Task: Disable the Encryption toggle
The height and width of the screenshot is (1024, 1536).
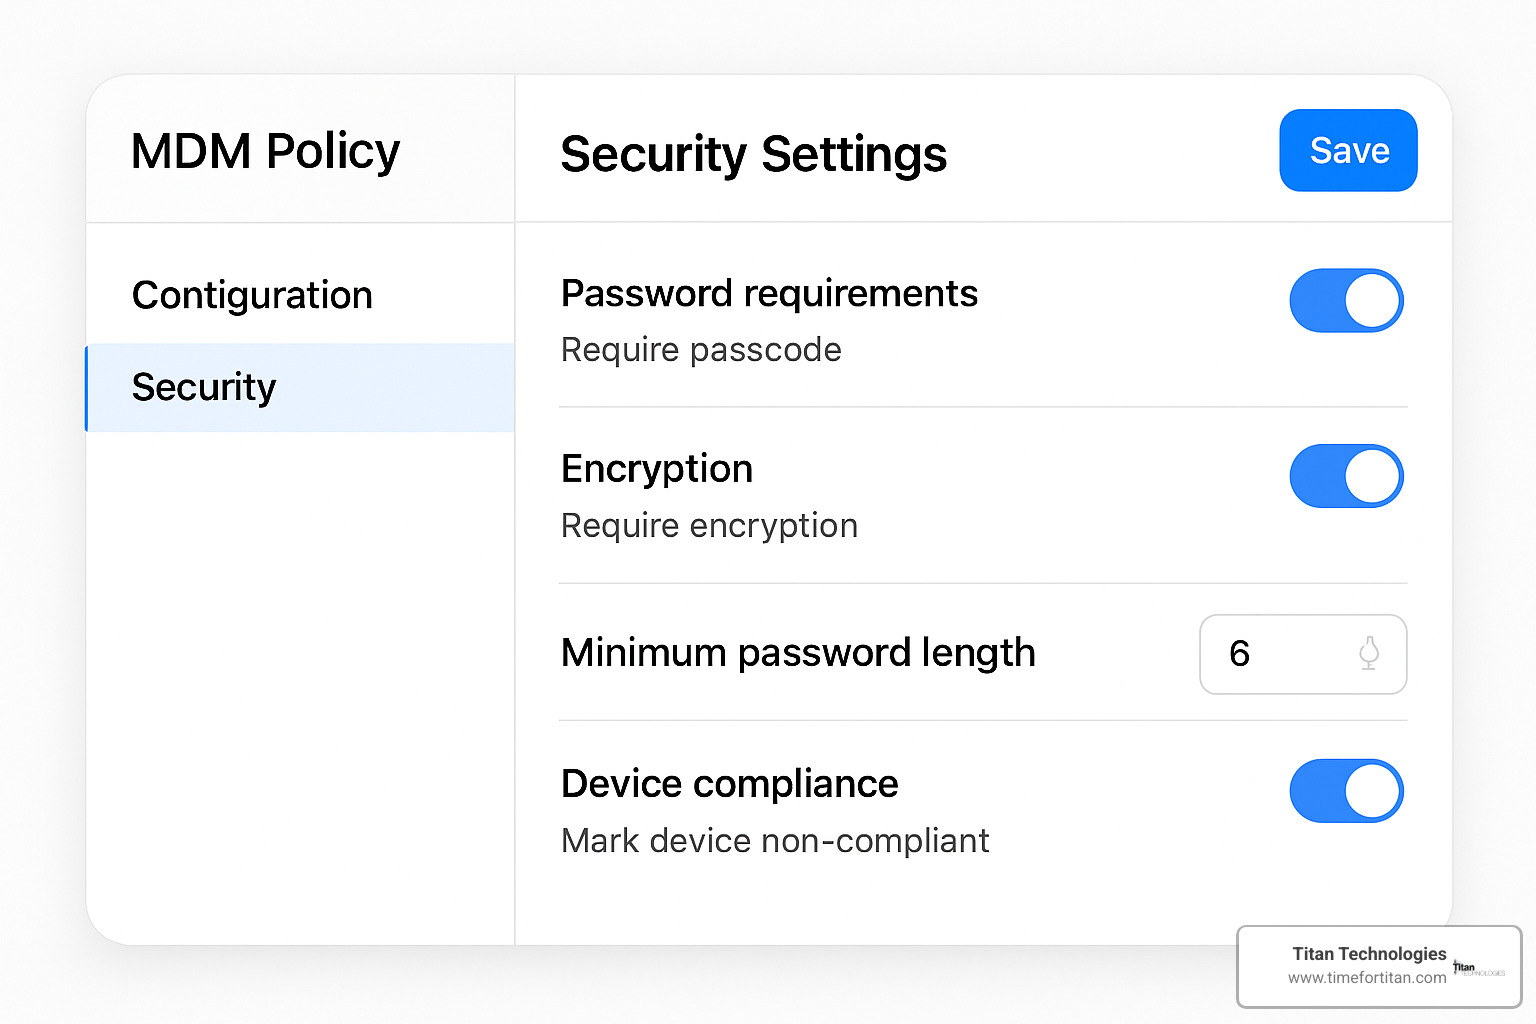Action: (1346, 476)
